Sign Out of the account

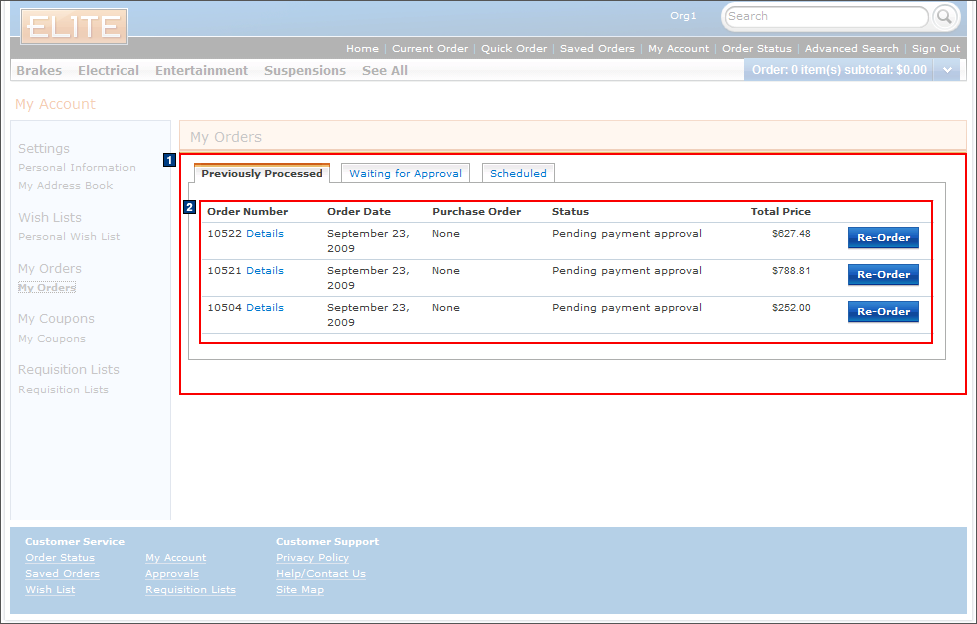tap(935, 47)
